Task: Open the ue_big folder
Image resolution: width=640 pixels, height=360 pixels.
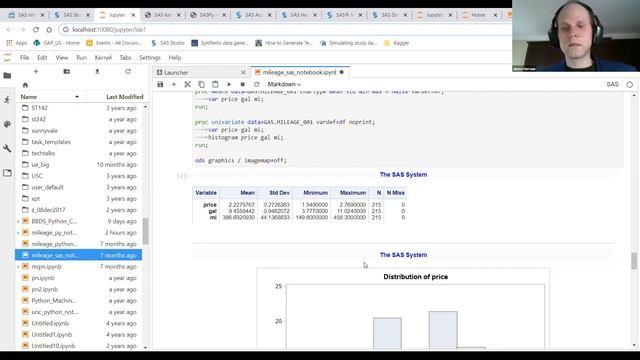Action: pos(79,164)
